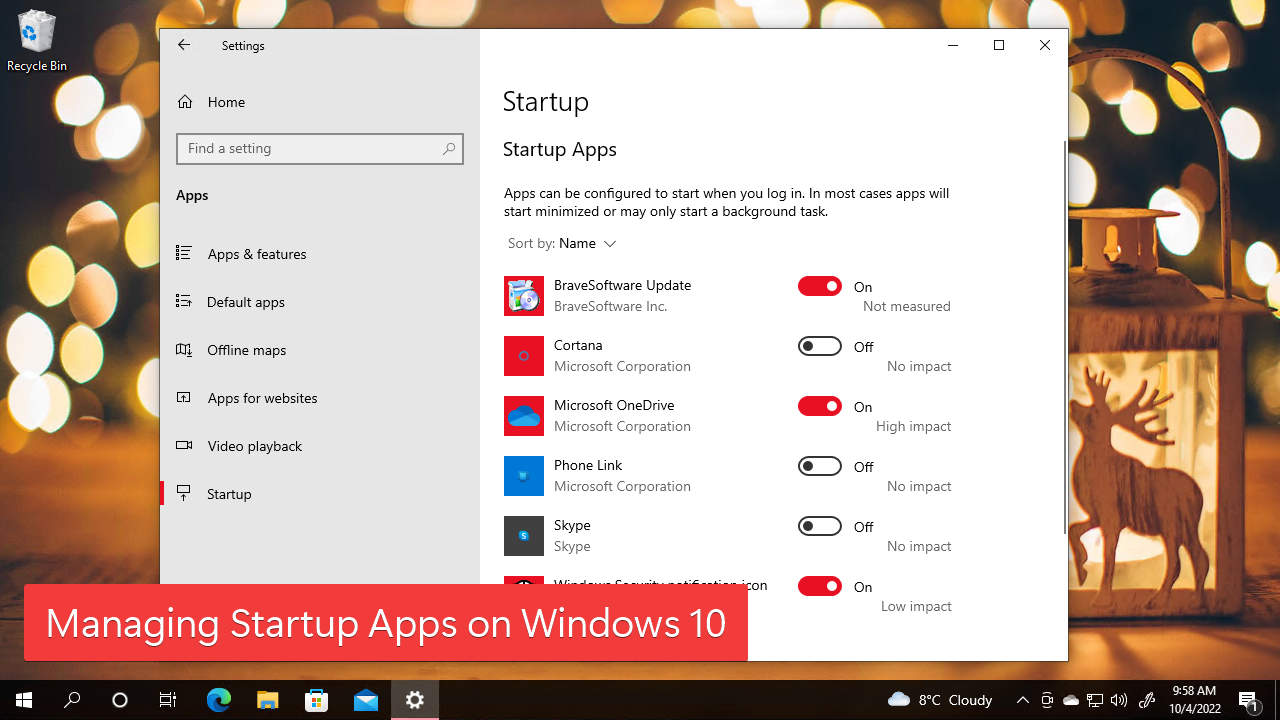Click the High impact label

913,426
